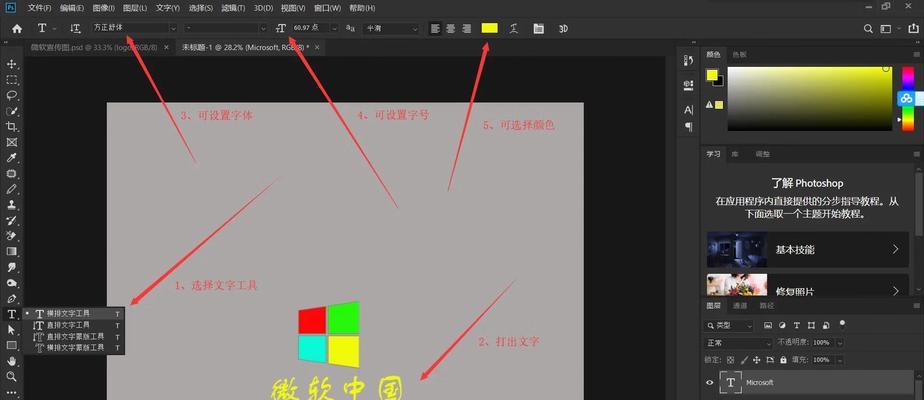This screenshot has height=400, width=924.
Task: Select the Healing Brush tool
Action: 11,174
